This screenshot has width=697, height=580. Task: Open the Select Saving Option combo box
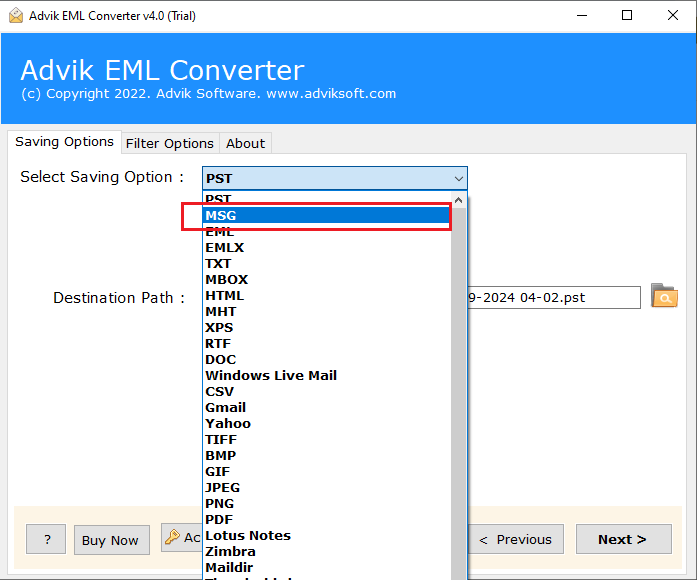(x=335, y=178)
